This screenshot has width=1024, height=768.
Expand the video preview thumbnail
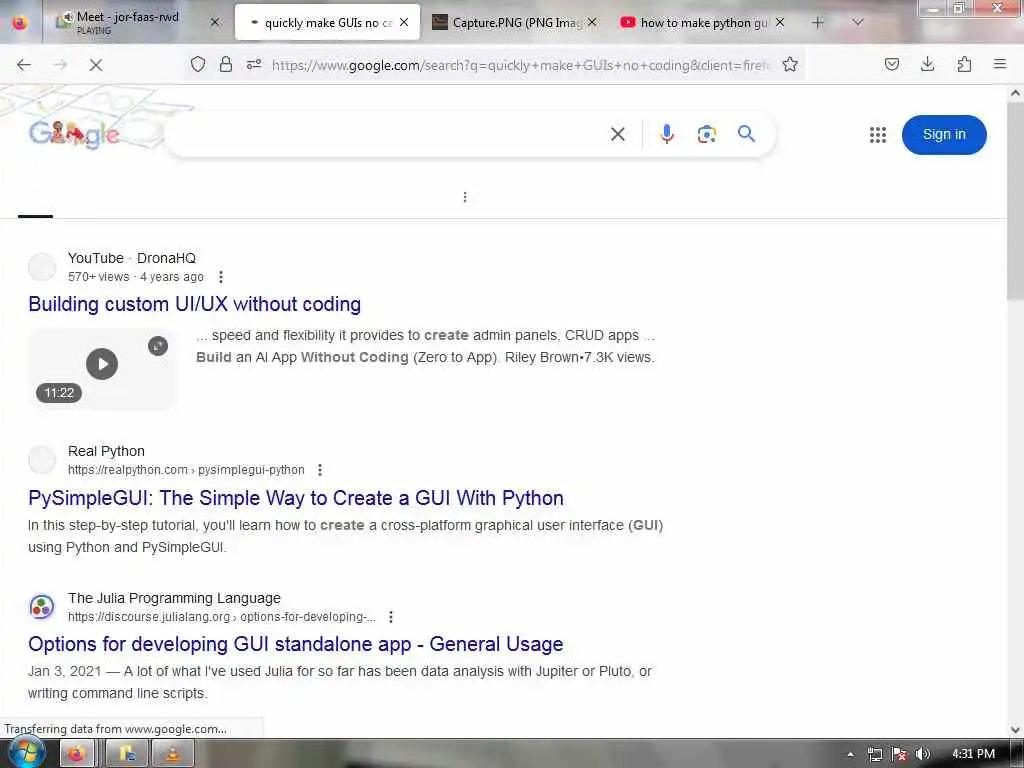[158, 346]
